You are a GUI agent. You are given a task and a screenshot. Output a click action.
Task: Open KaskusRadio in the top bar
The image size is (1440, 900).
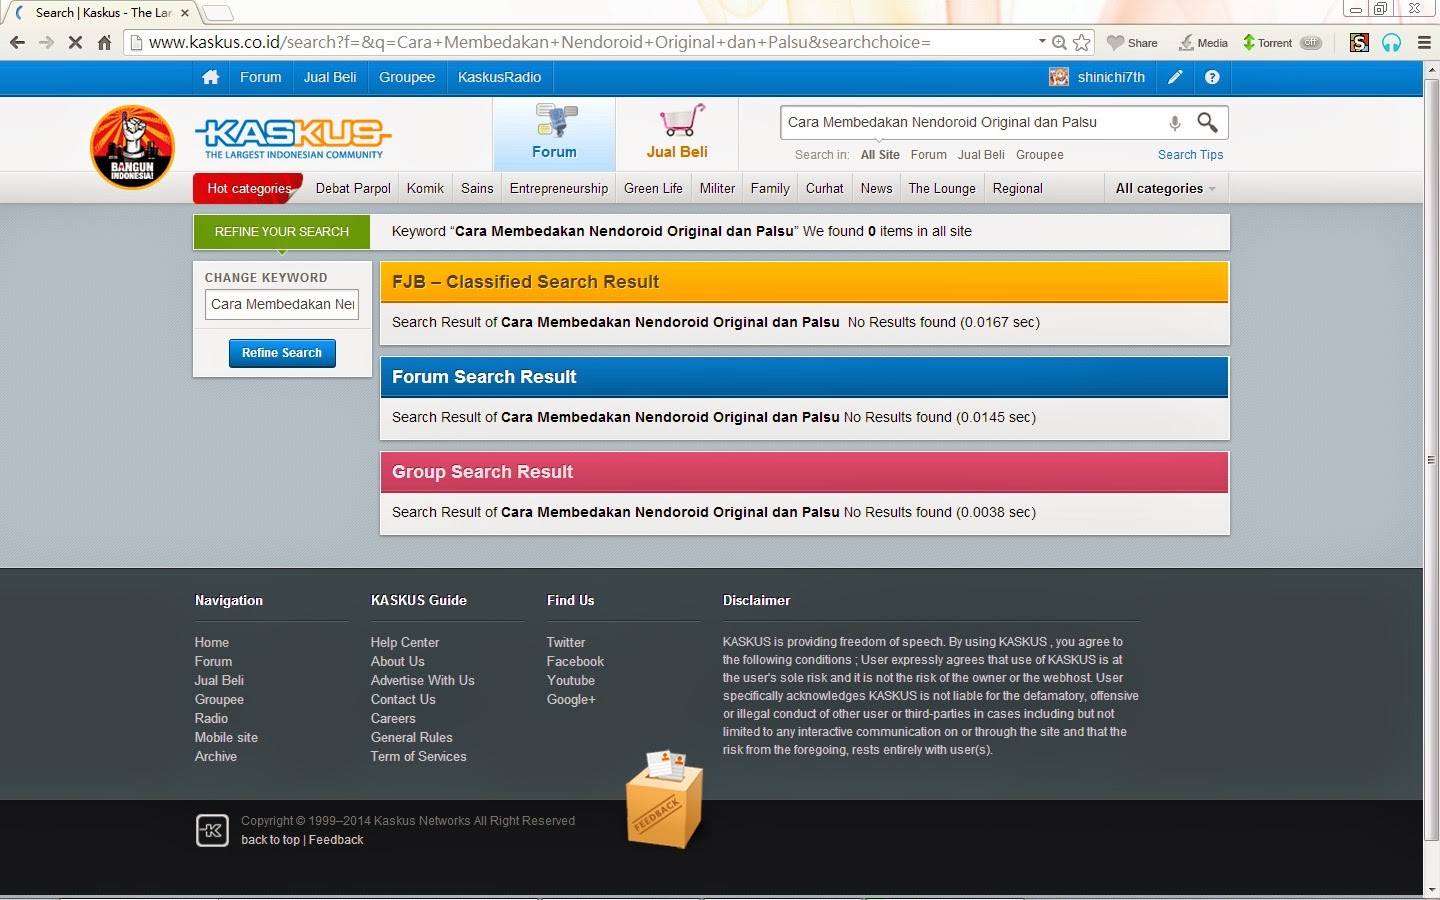coord(499,77)
